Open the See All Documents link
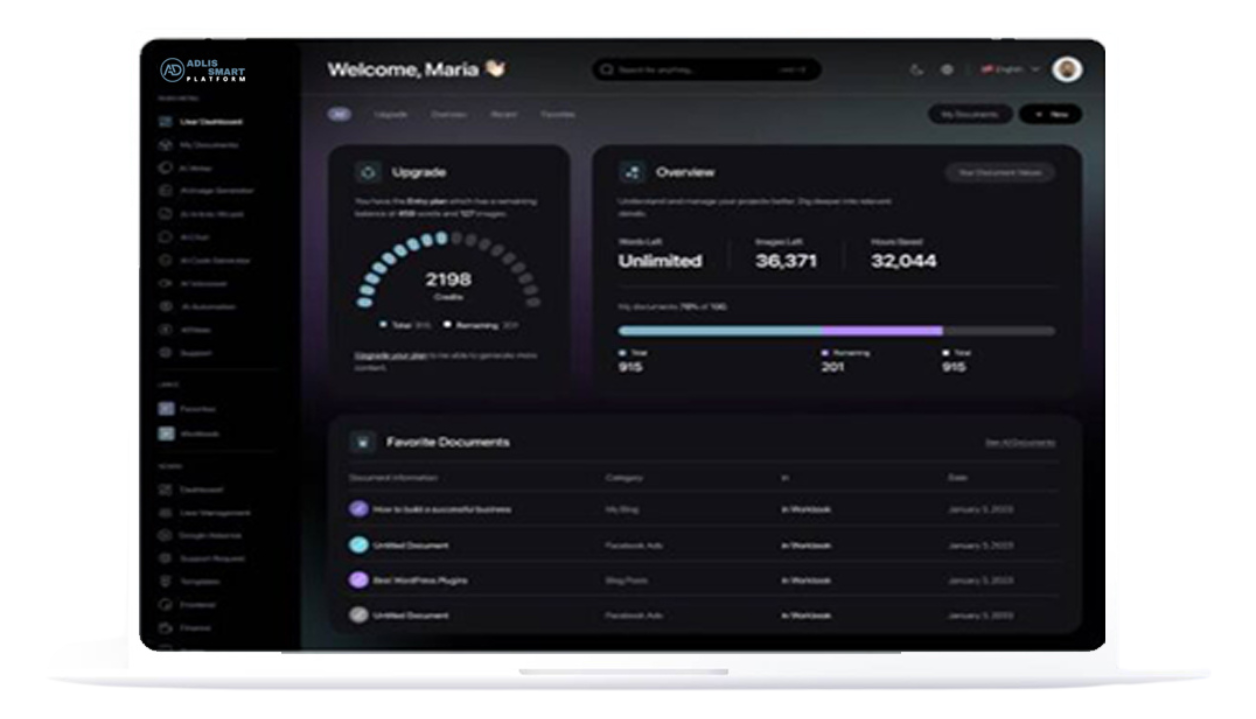 (1019, 442)
